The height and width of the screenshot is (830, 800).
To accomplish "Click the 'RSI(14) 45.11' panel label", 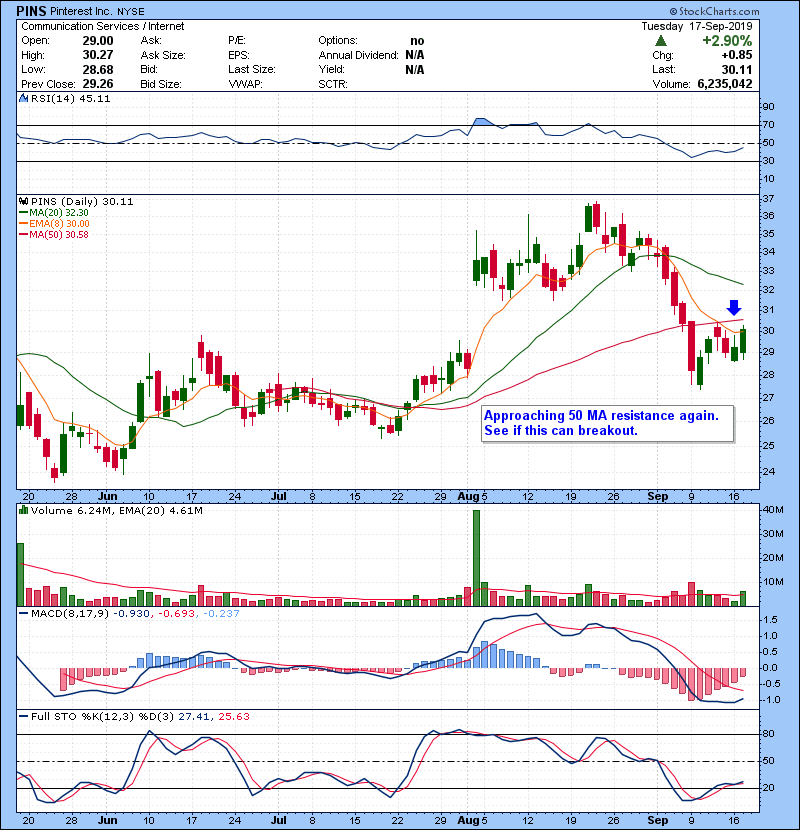I will coord(70,98).
